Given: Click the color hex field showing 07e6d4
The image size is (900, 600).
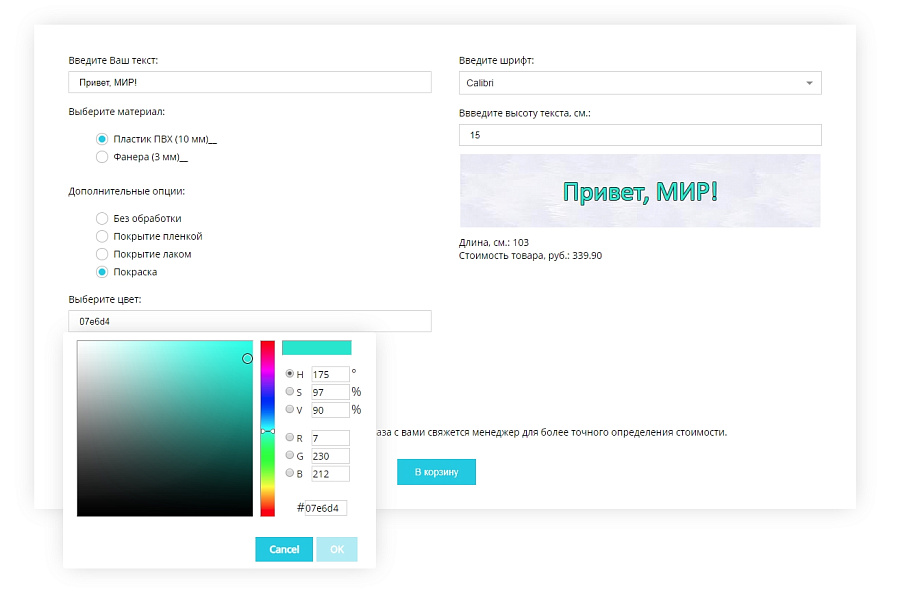Looking at the screenshot, I should (250, 321).
